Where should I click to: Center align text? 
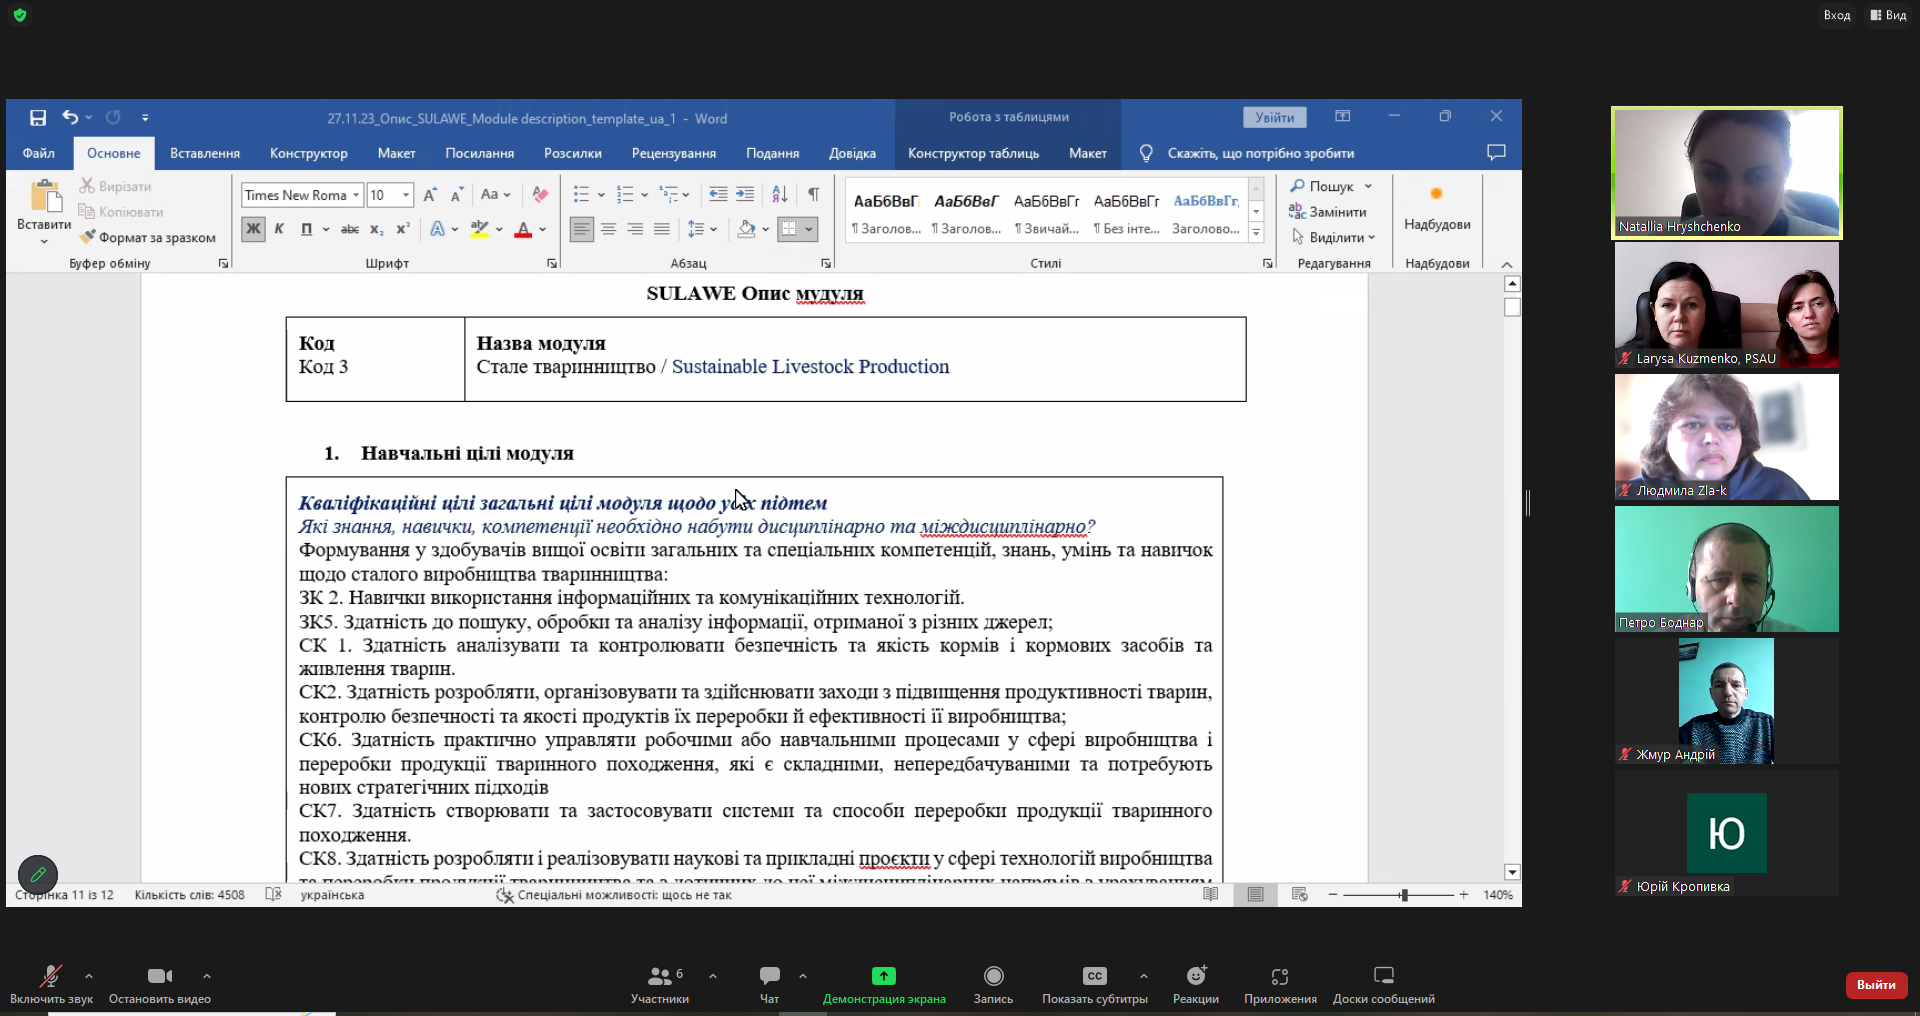pyautogui.click(x=608, y=229)
